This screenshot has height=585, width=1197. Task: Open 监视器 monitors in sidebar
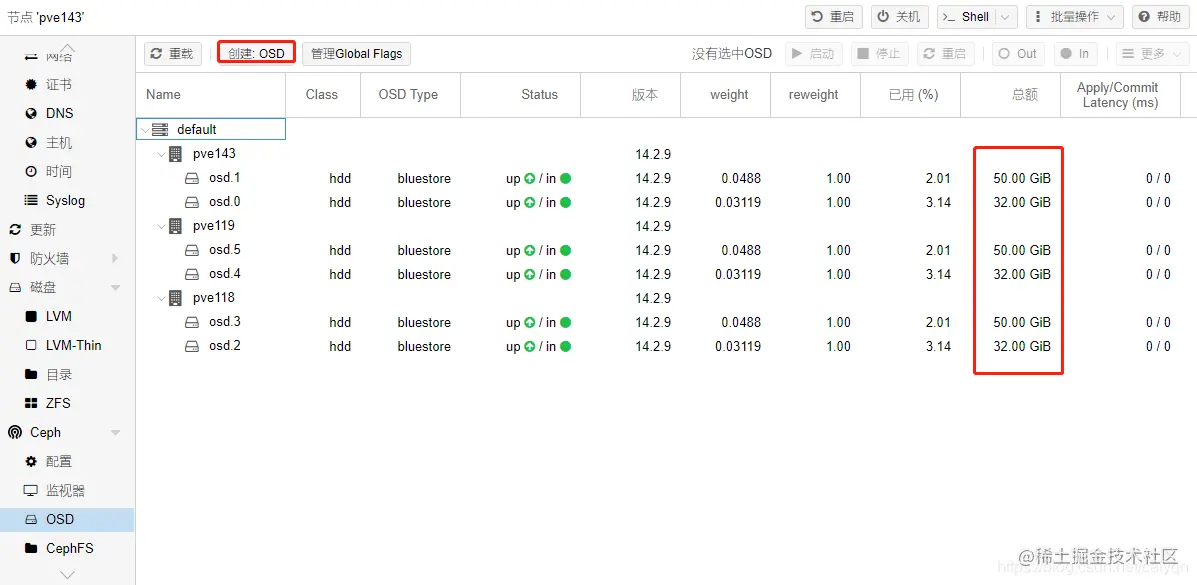point(67,490)
